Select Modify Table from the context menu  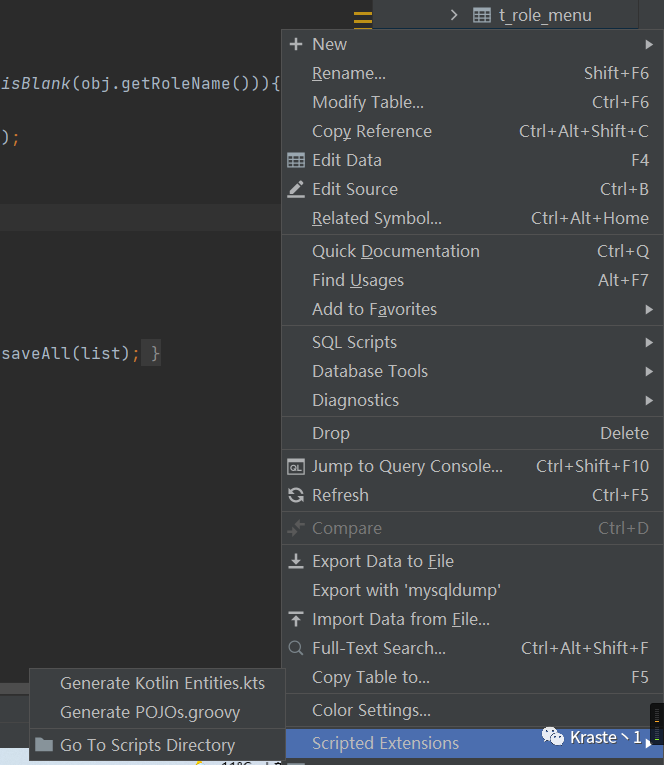click(368, 102)
